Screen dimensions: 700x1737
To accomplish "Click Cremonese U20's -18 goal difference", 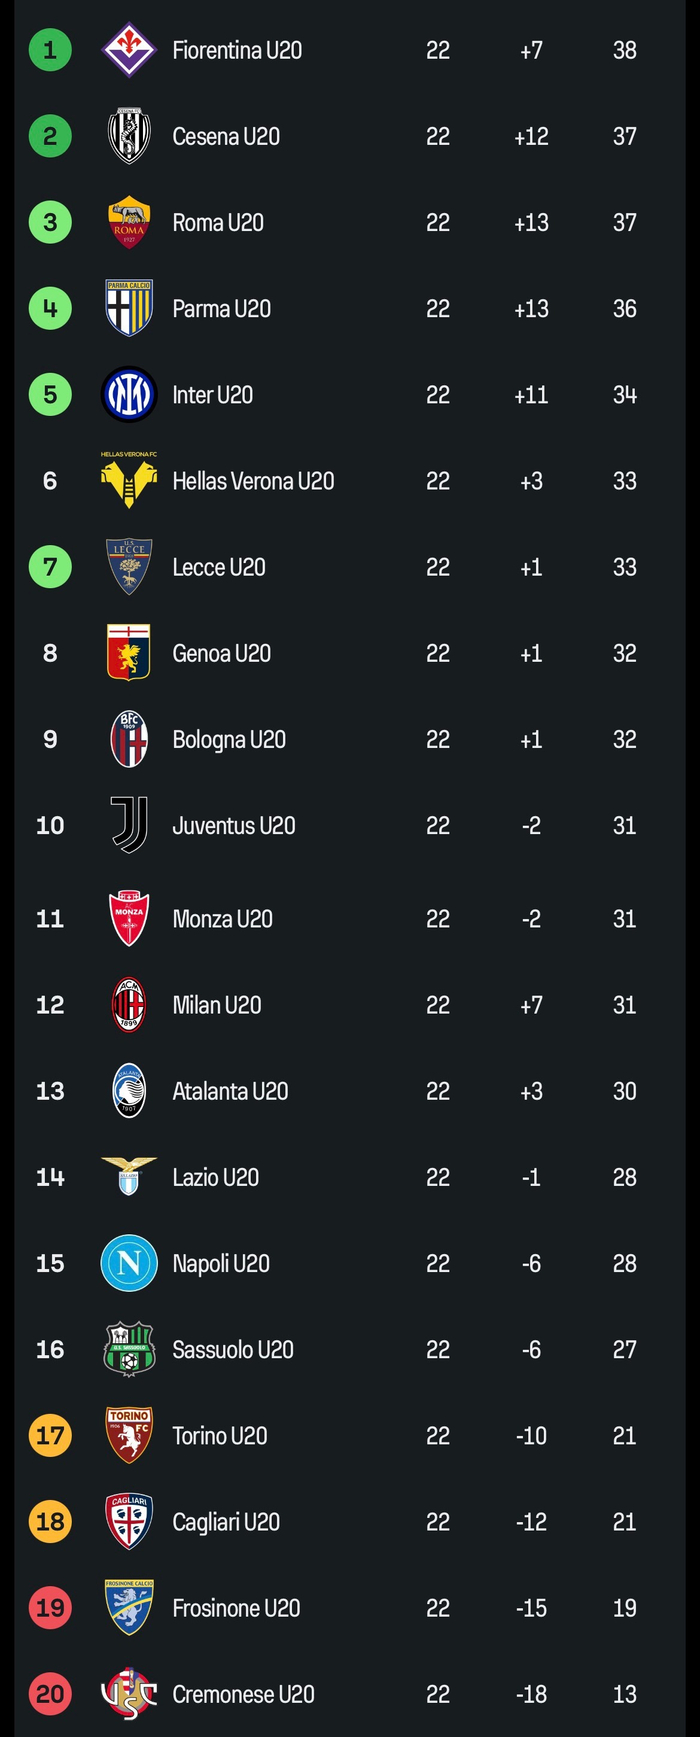I will [531, 1694].
